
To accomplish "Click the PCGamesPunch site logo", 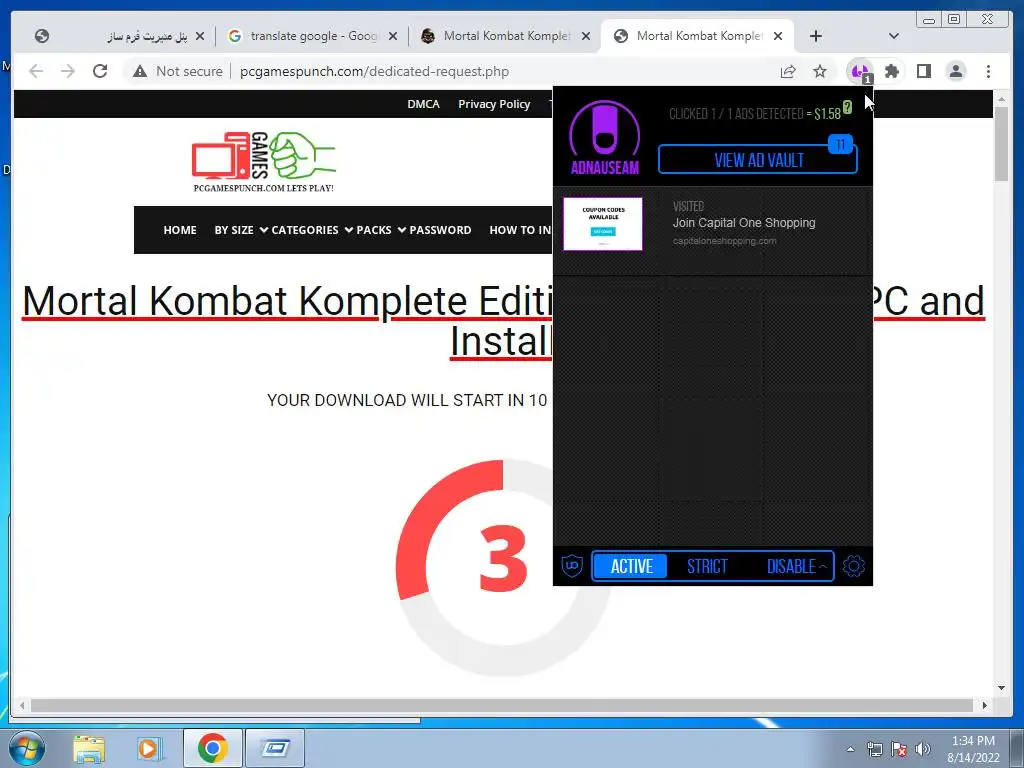I will pyautogui.click(x=264, y=161).
